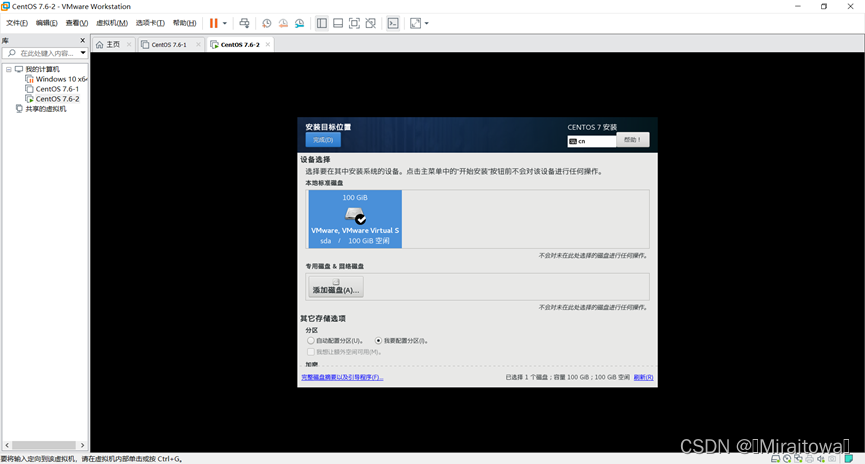Viewport: 865px width, 464px height.
Task: Click the library horizontal scrollbar thumb
Action: tap(44, 445)
